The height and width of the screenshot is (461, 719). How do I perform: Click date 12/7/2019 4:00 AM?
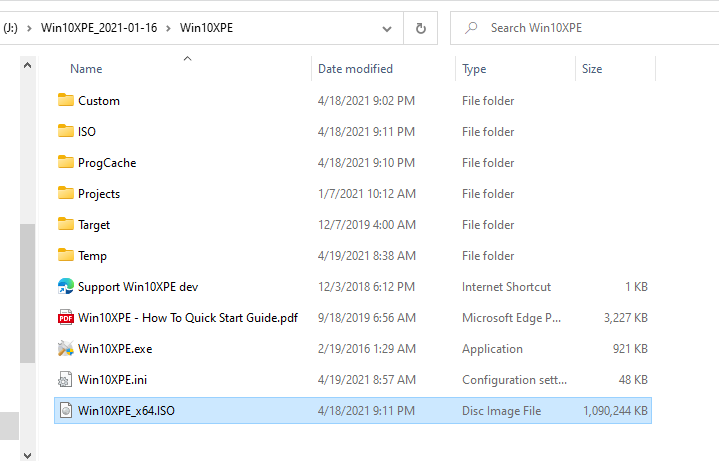[367, 225]
